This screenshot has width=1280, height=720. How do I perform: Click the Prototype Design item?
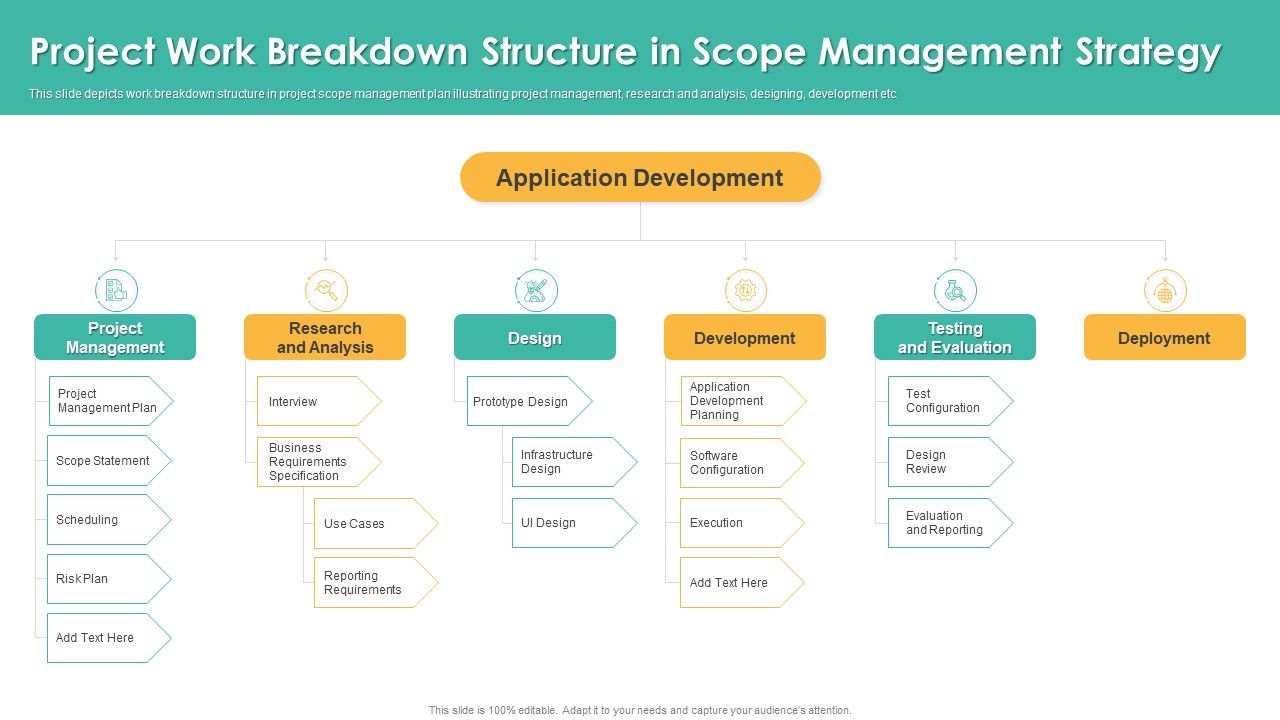(529, 401)
